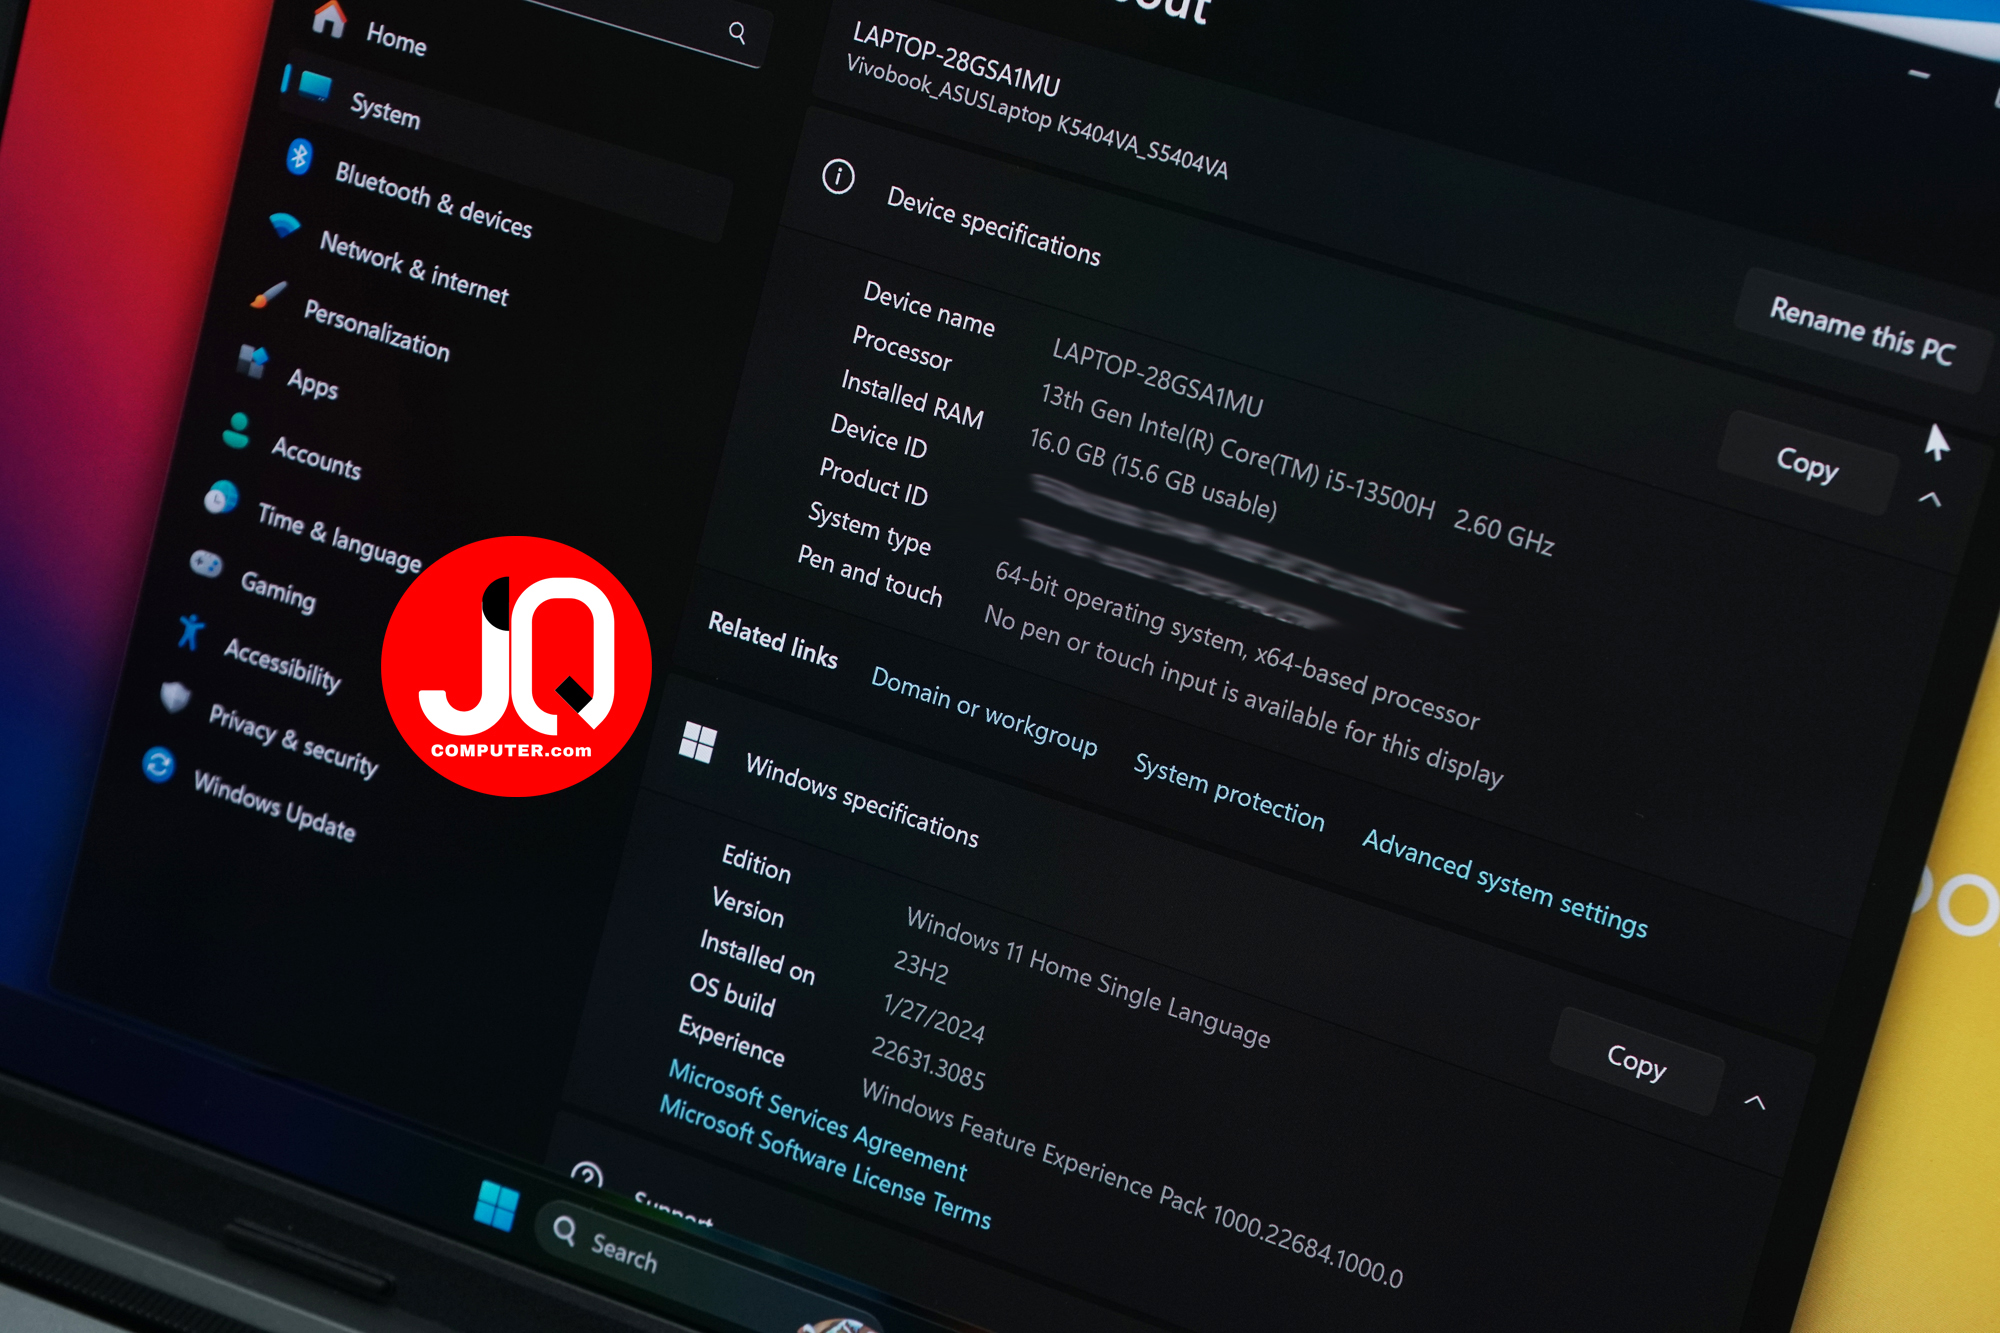Click the Windows Update sync icon
This screenshot has height=1333, width=2000.
158,765
